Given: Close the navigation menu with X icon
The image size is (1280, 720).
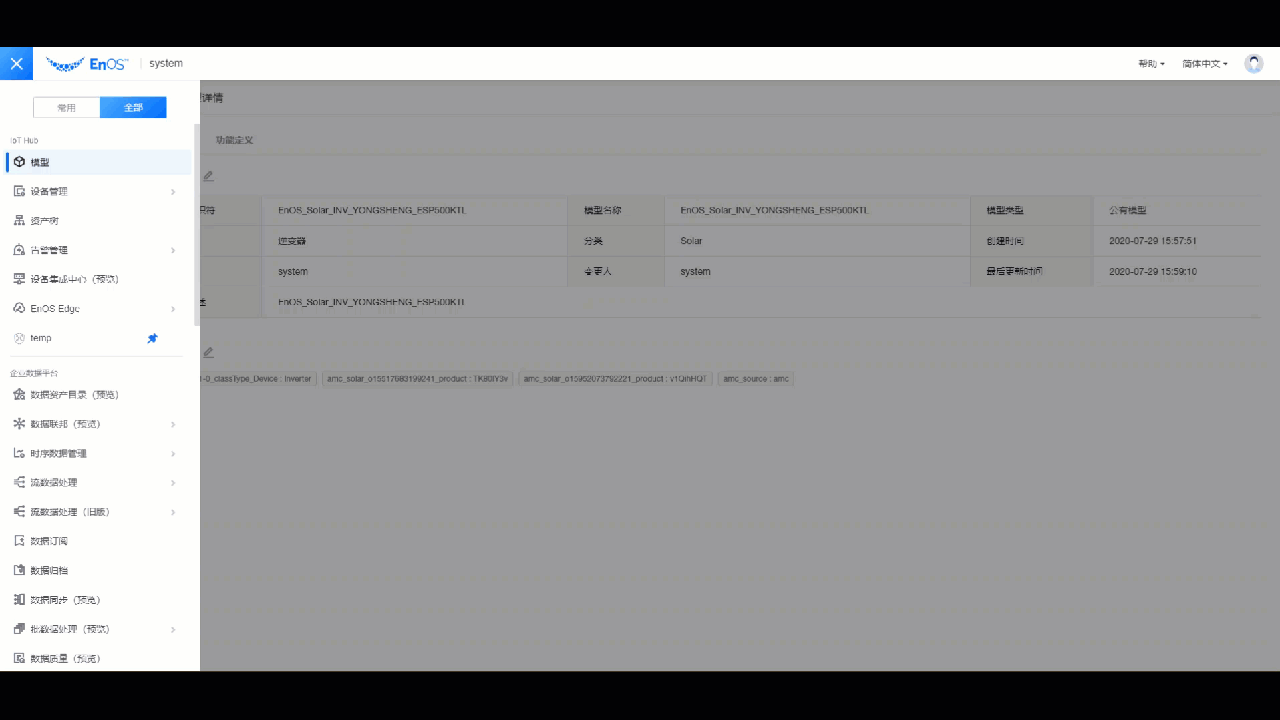Looking at the screenshot, I should [16, 63].
